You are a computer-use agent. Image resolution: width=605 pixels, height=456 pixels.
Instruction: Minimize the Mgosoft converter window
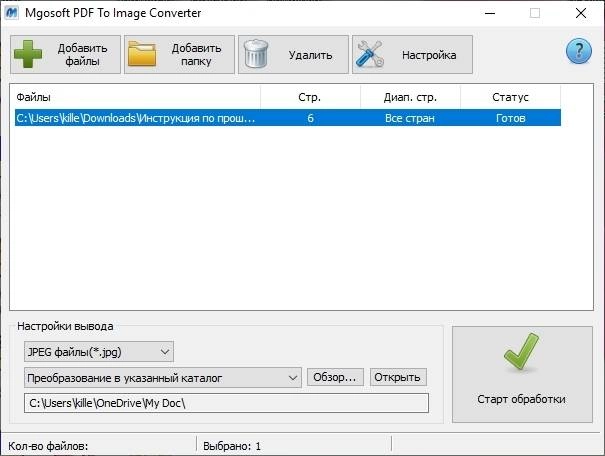490,13
